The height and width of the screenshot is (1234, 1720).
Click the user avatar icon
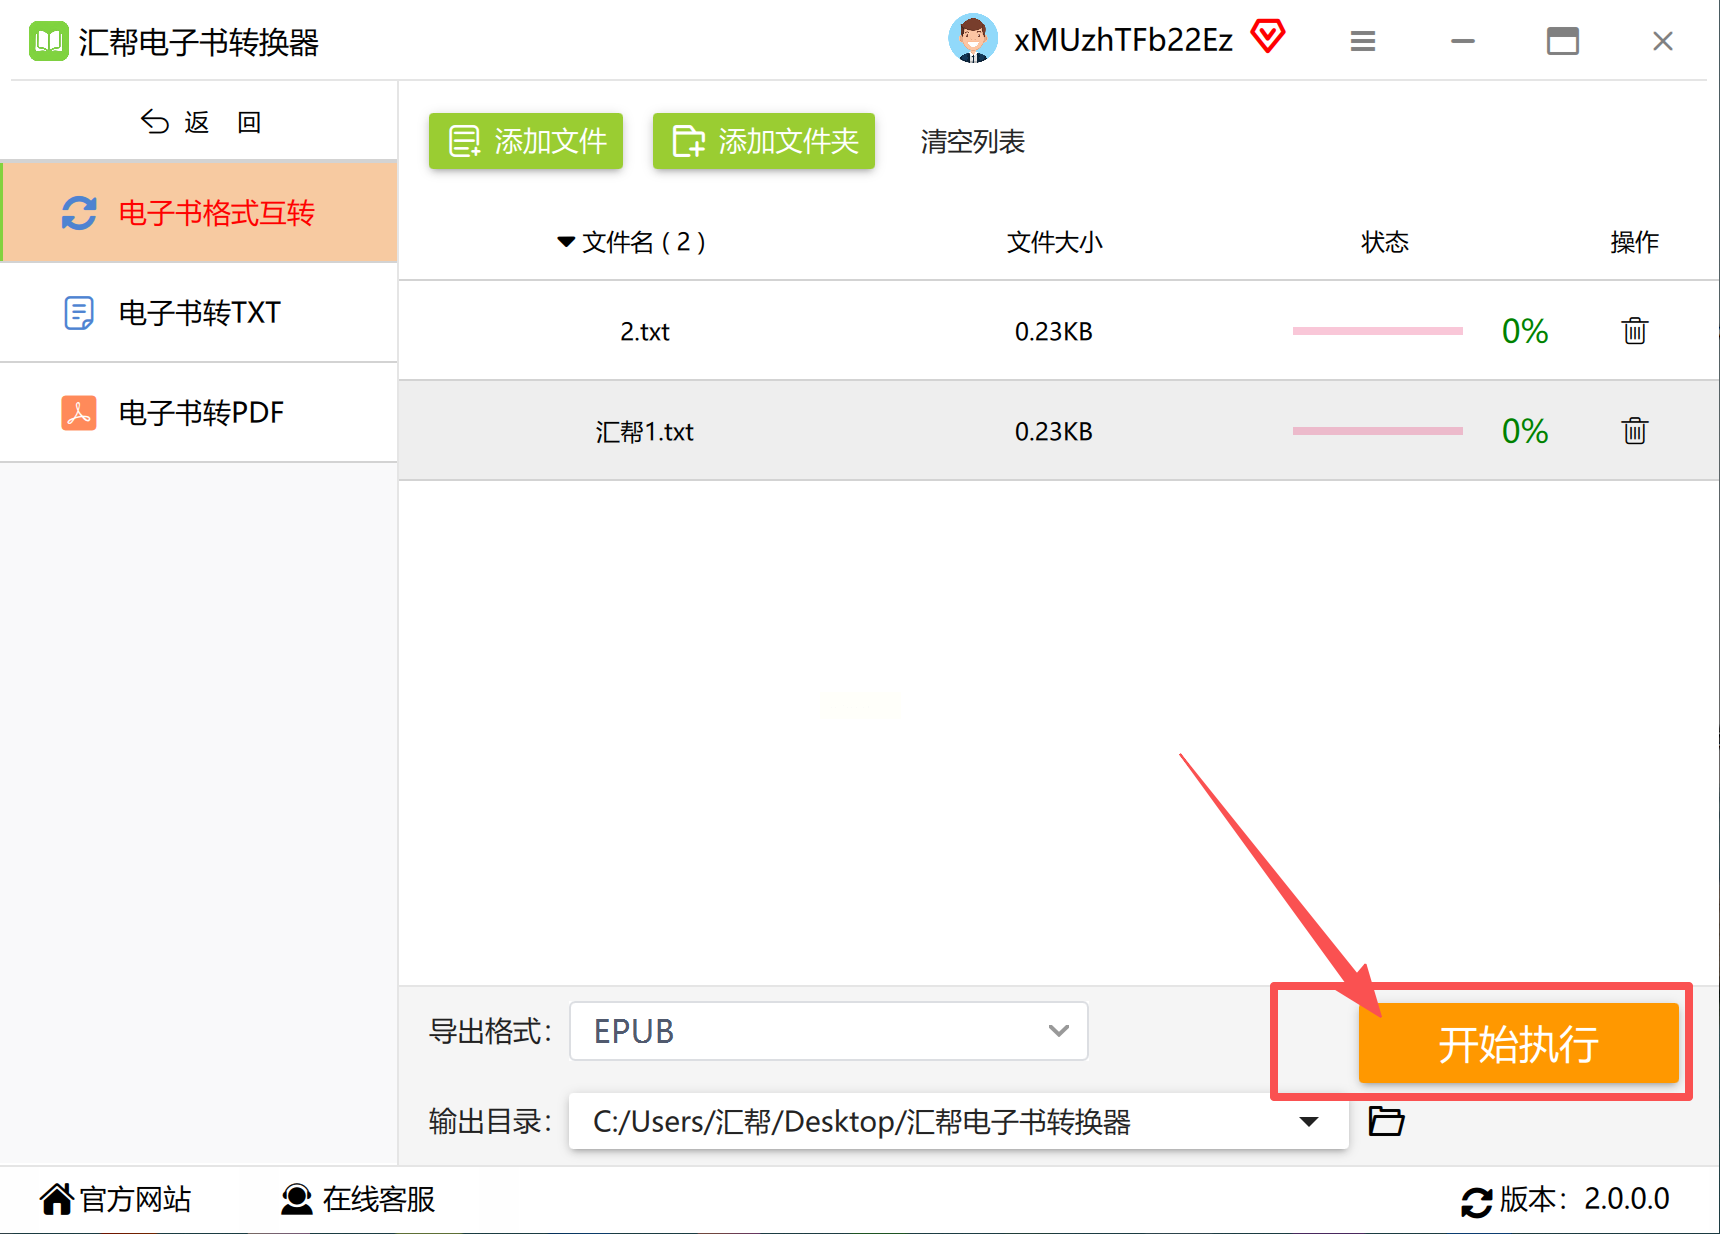972,40
